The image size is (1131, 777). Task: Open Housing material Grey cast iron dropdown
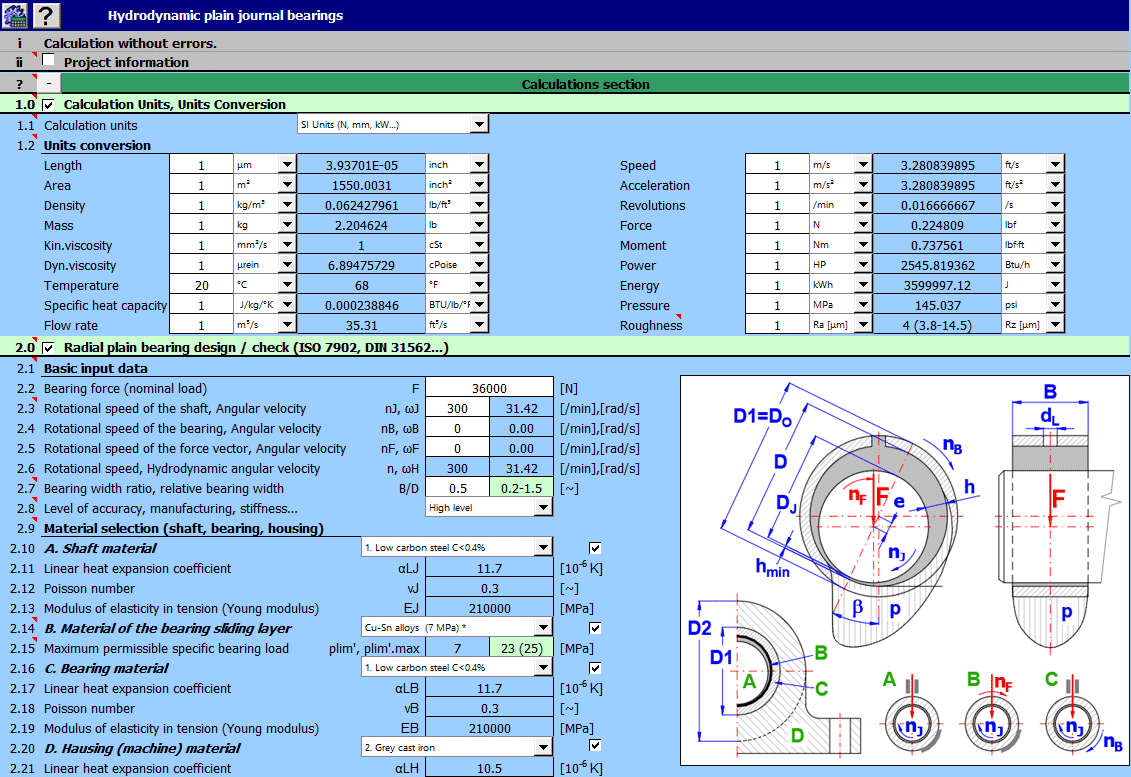(x=542, y=747)
